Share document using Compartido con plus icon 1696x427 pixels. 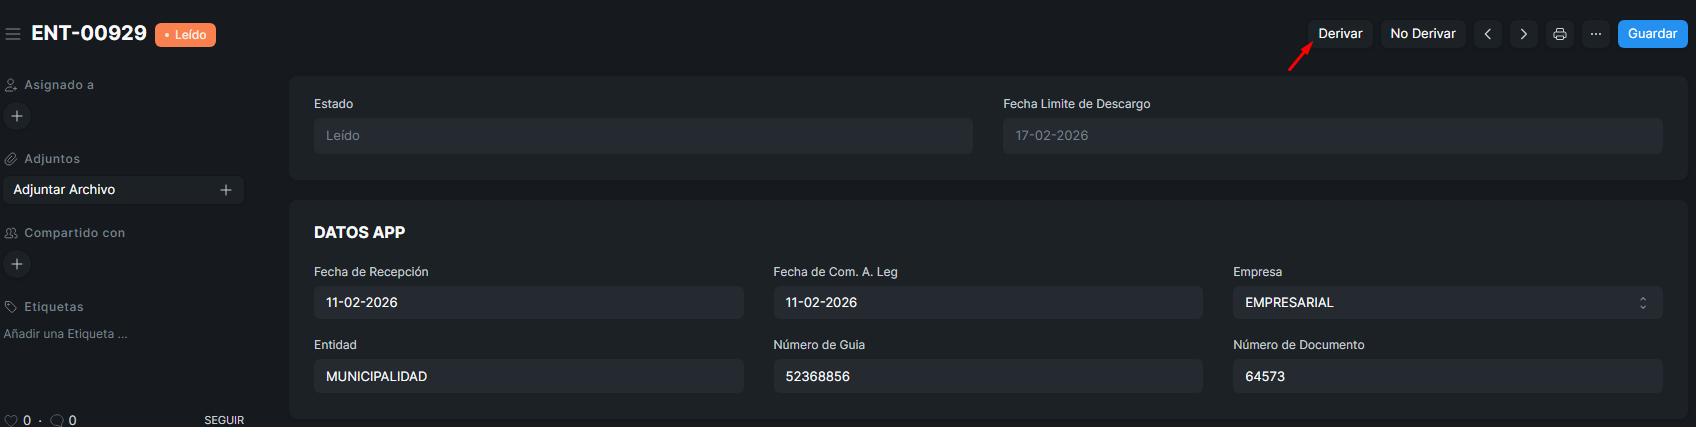point(17,264)
